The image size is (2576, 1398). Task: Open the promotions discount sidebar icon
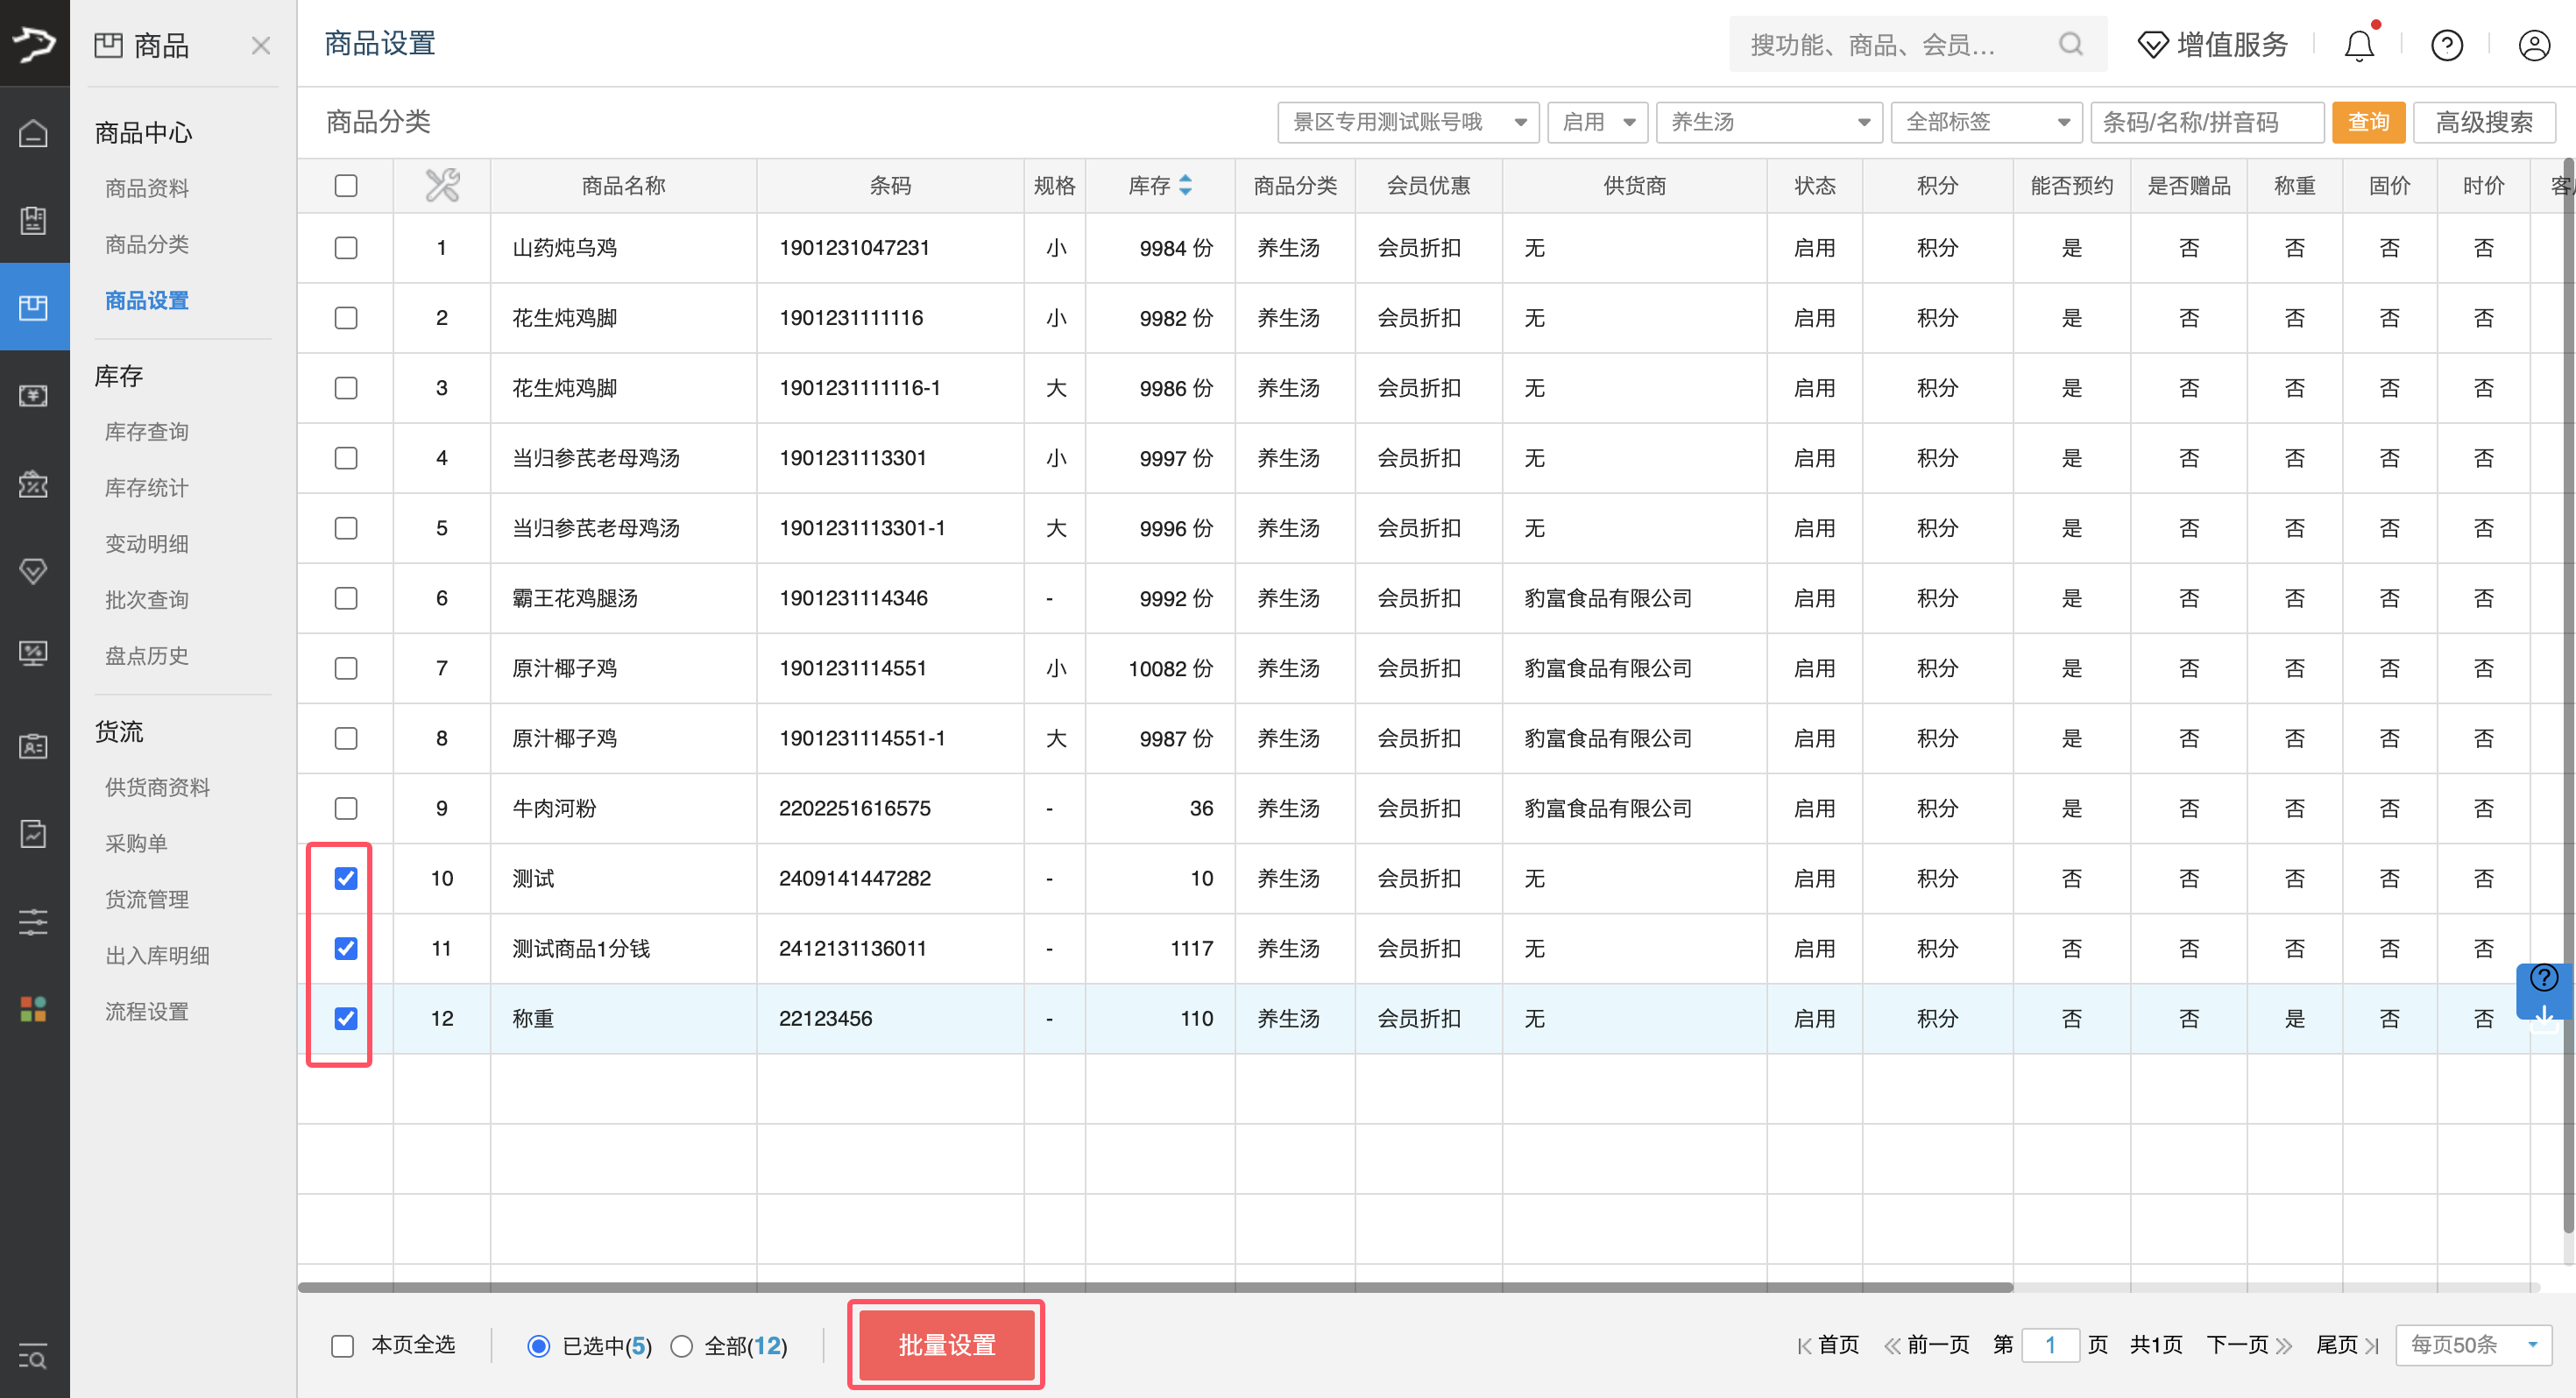34,484
